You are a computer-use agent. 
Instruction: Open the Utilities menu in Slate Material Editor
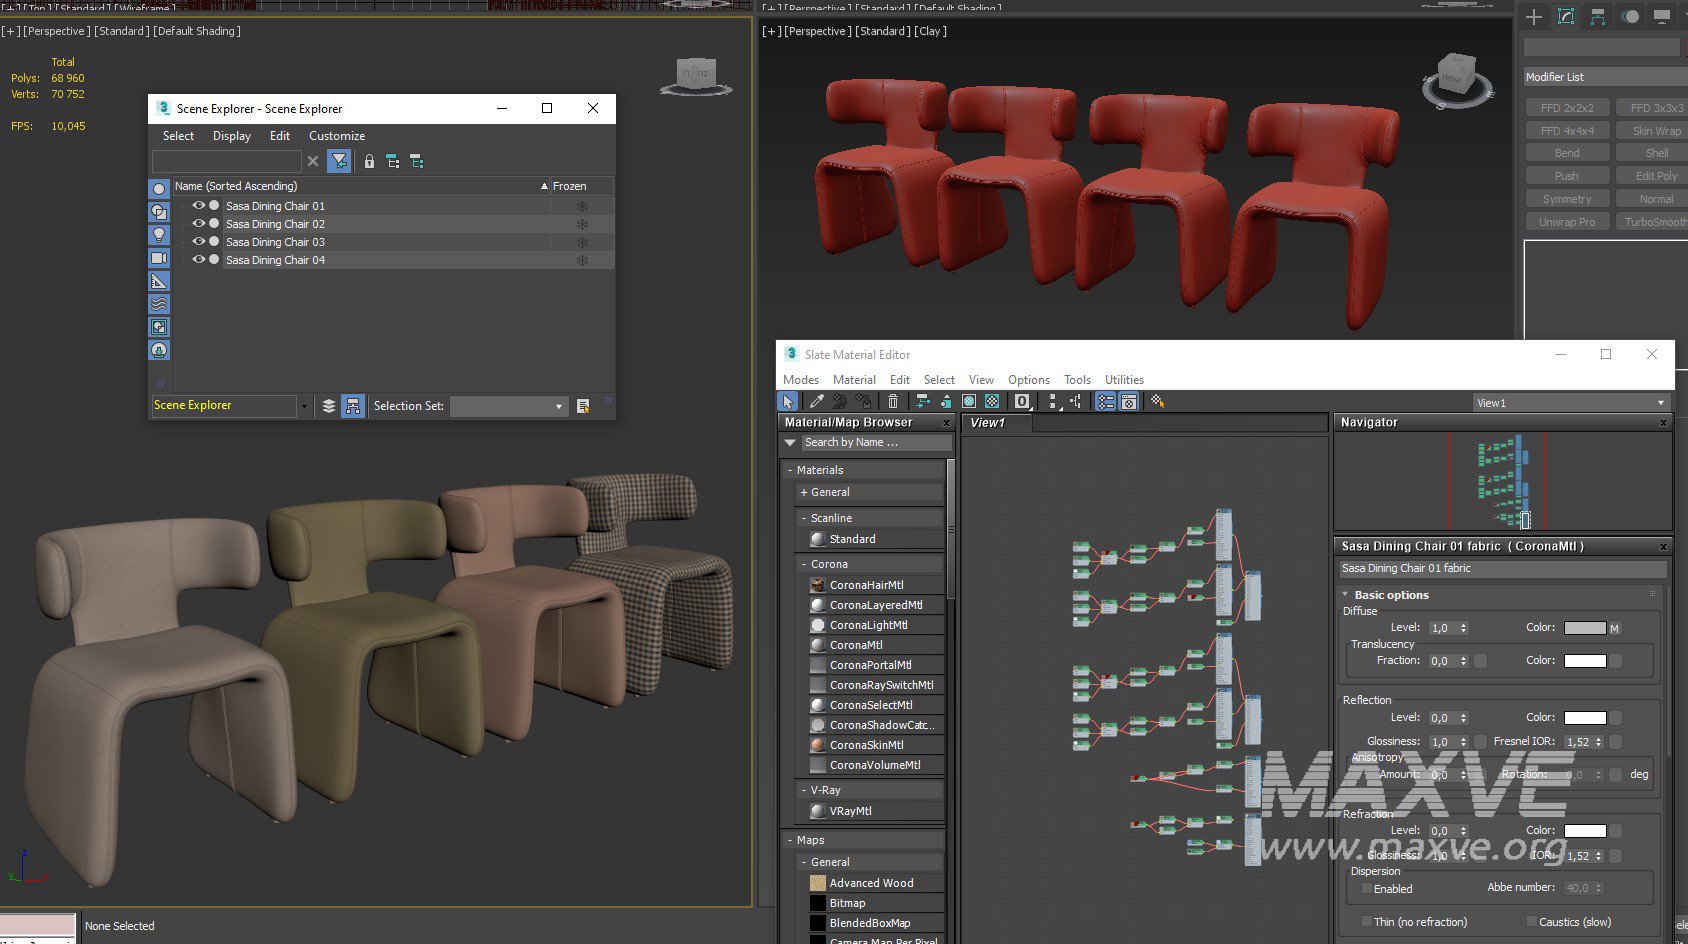coord(1123,380)
